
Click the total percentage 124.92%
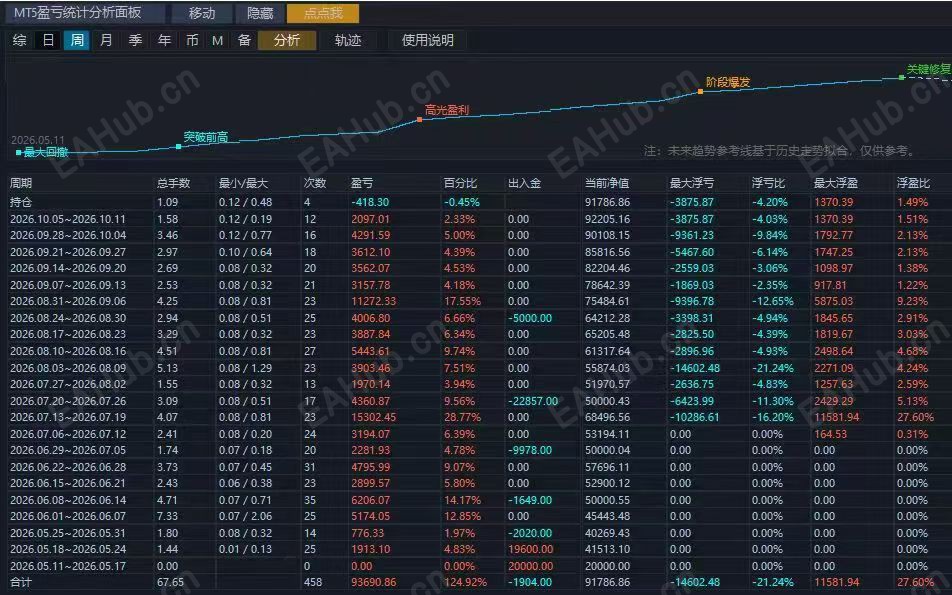click(x=465, y=582)
